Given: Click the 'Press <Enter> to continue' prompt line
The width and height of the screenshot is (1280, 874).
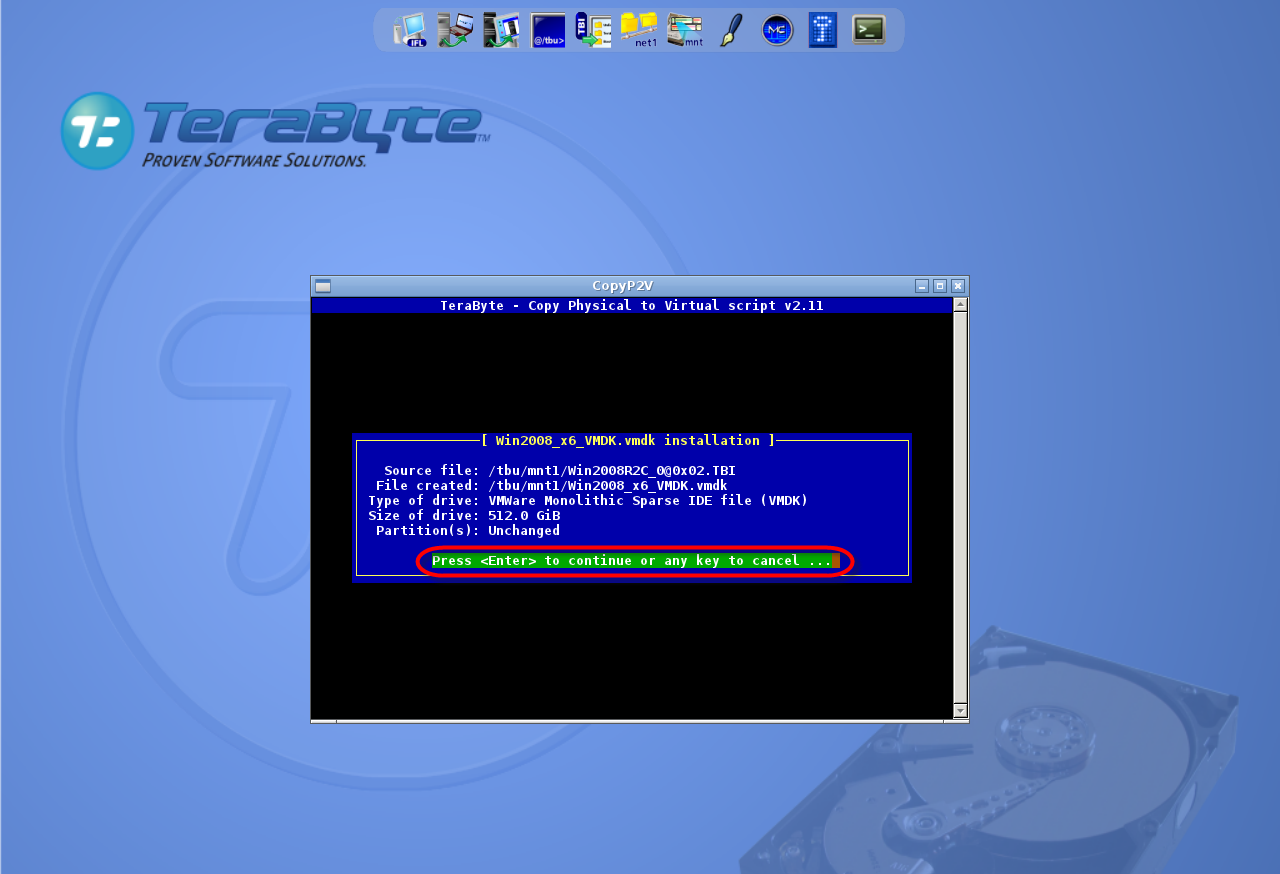Looking at the screenshot, I should (636, 561).
